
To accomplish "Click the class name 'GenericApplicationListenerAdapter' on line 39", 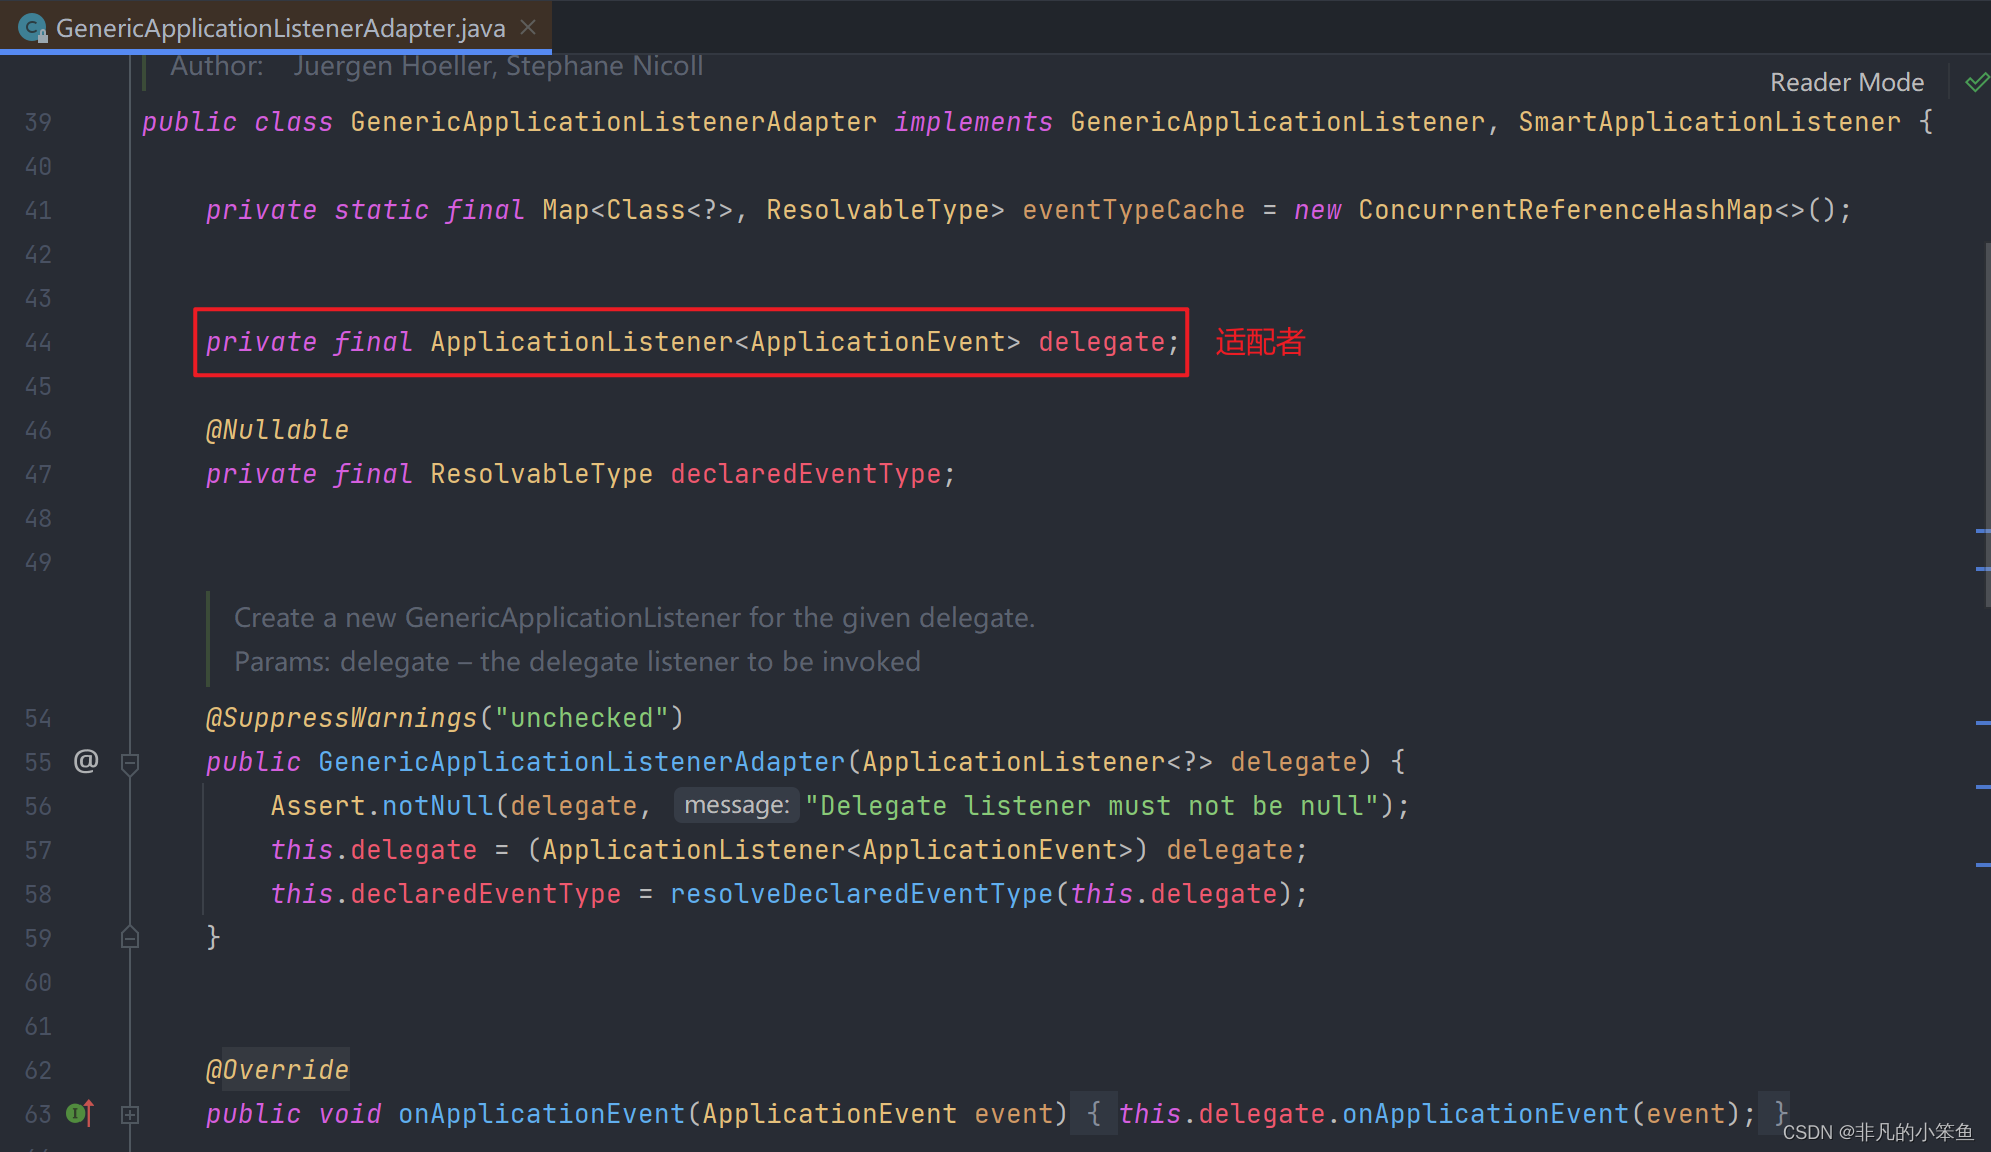I will click(x=613, y=122).
